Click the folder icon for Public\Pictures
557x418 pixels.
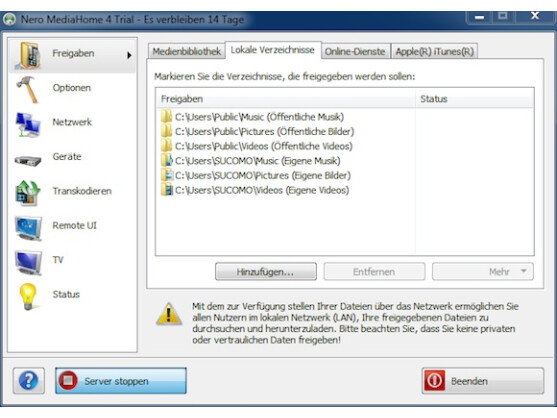tap(166, 131)
